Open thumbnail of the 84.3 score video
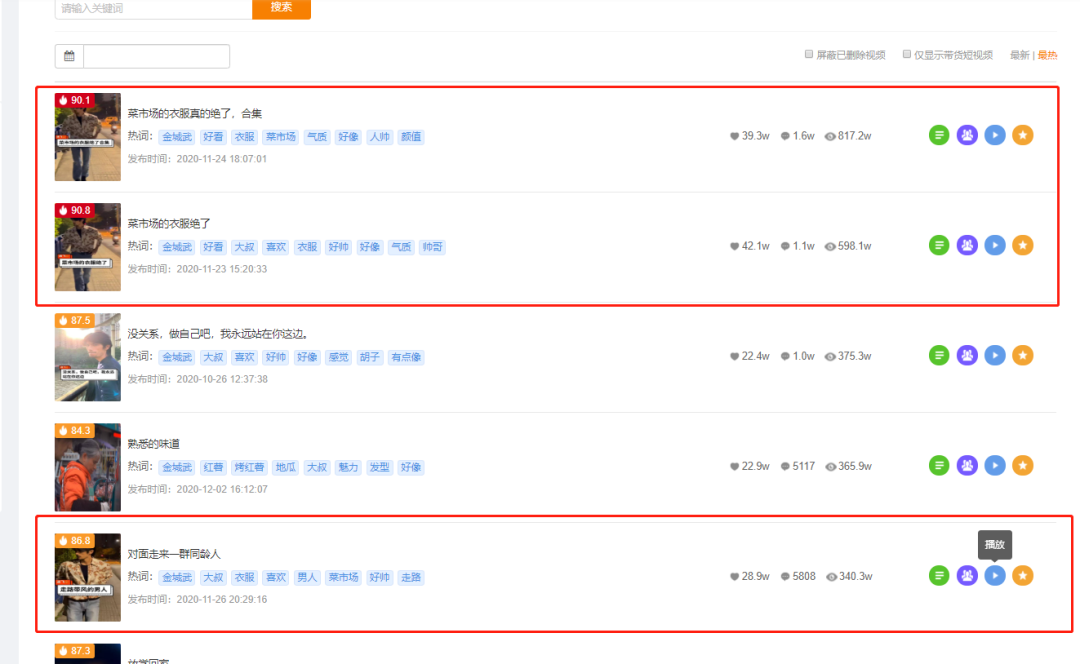This screenshot has width=1080, height=664. coord(87,468)
